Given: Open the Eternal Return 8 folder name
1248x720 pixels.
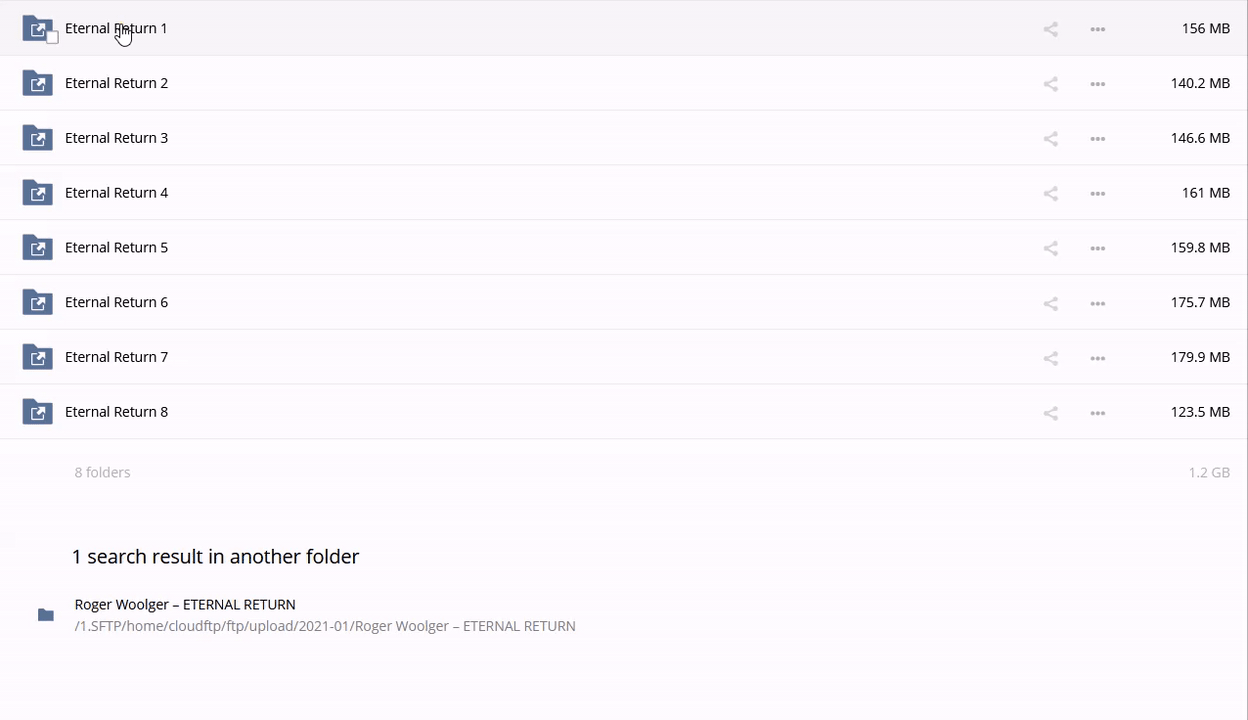Looking at the screenshot, I should click(x=116, y=412).
